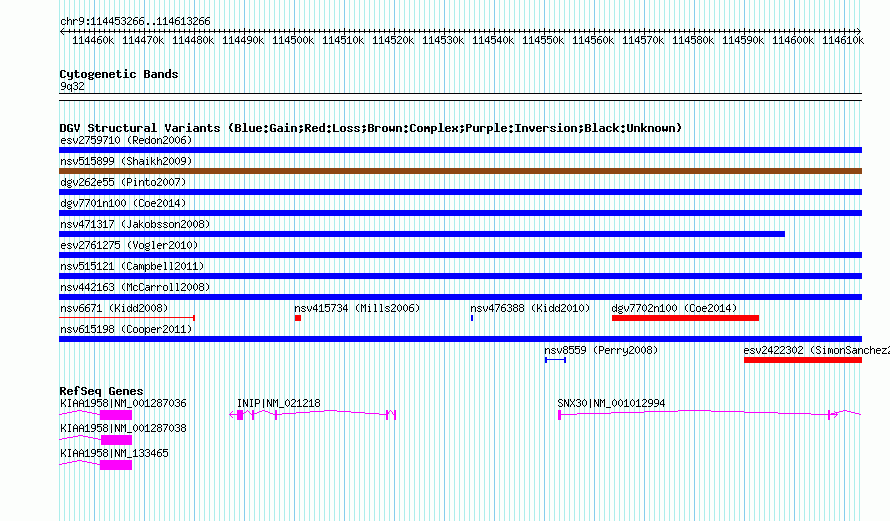890x521 pixels.
Task: Click the dgv262e55 (Pinto2007) variant bar
Action: 460,192
